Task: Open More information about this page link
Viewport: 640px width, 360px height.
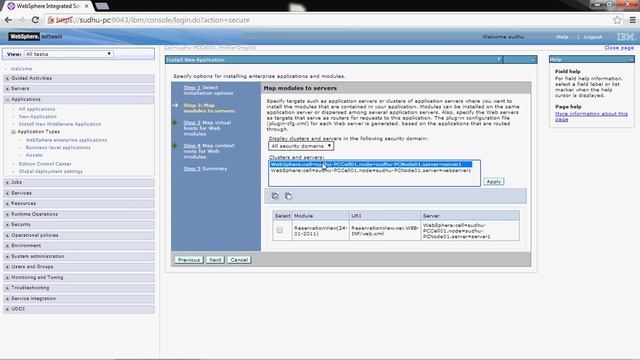Action: [x=591, y=116]
